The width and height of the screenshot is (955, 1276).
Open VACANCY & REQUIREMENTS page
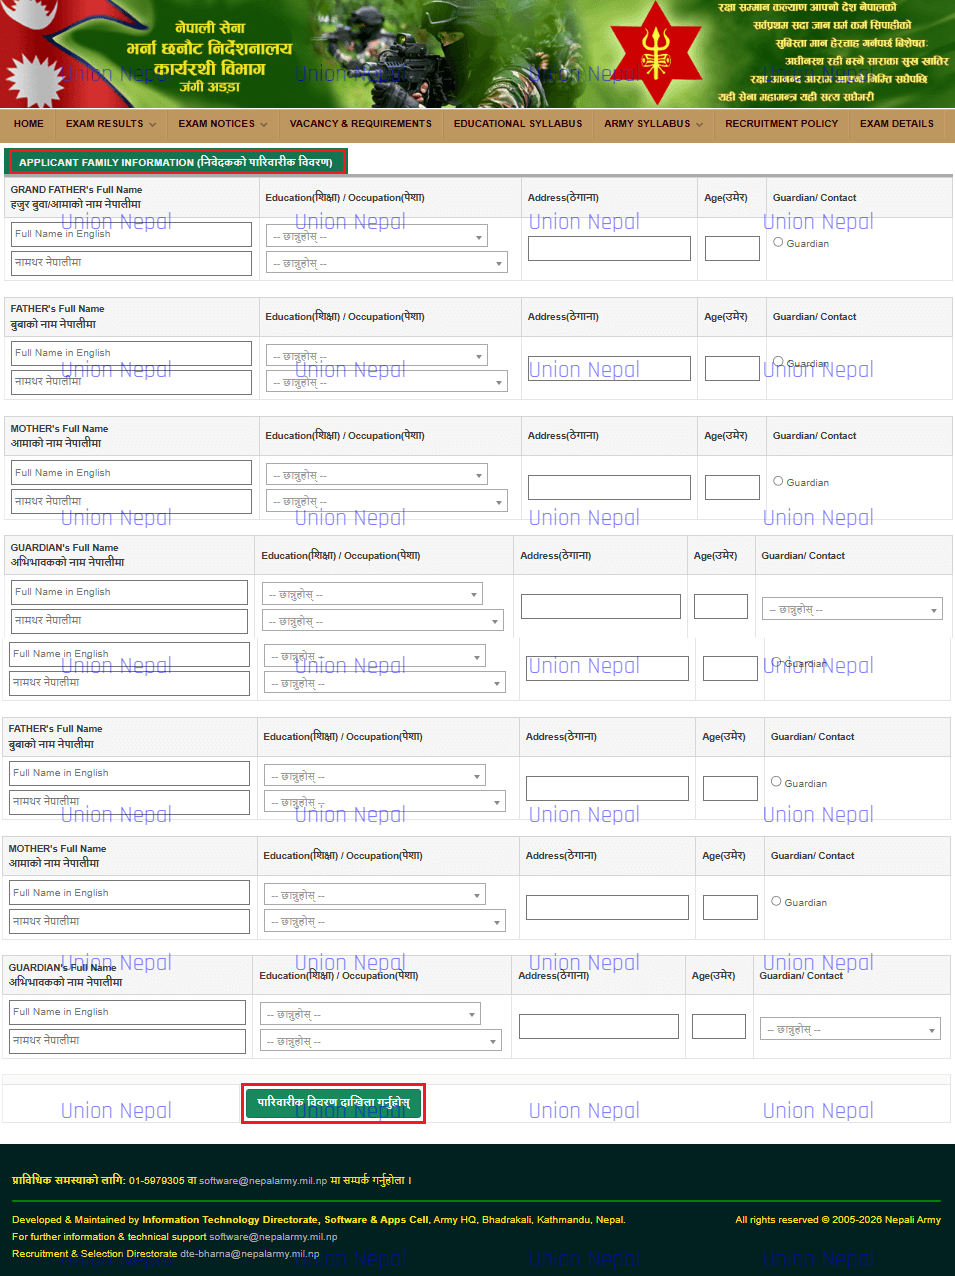click(361, 124)
